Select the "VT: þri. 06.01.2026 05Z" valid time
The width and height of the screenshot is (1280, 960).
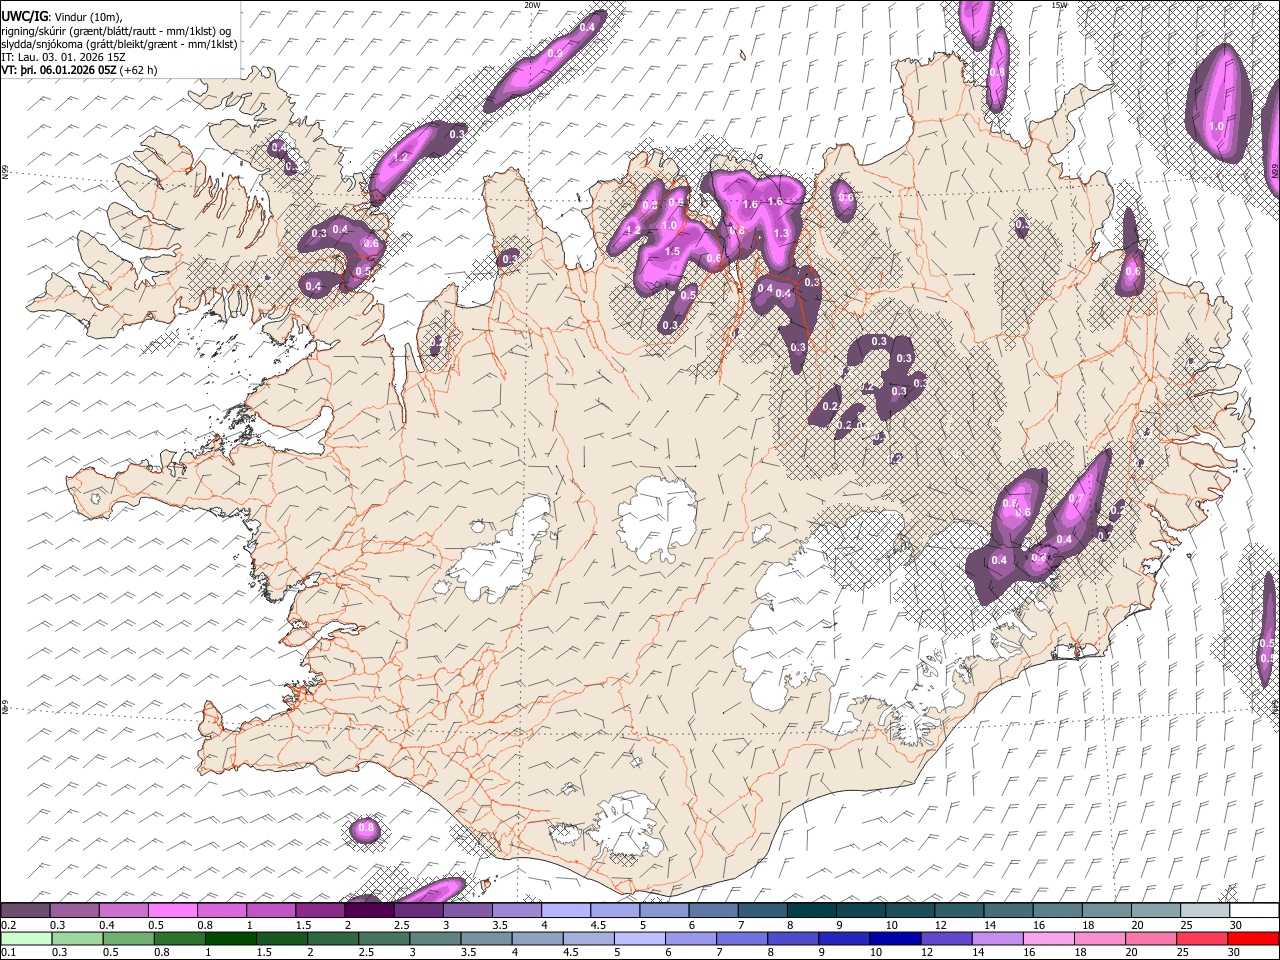58,70
